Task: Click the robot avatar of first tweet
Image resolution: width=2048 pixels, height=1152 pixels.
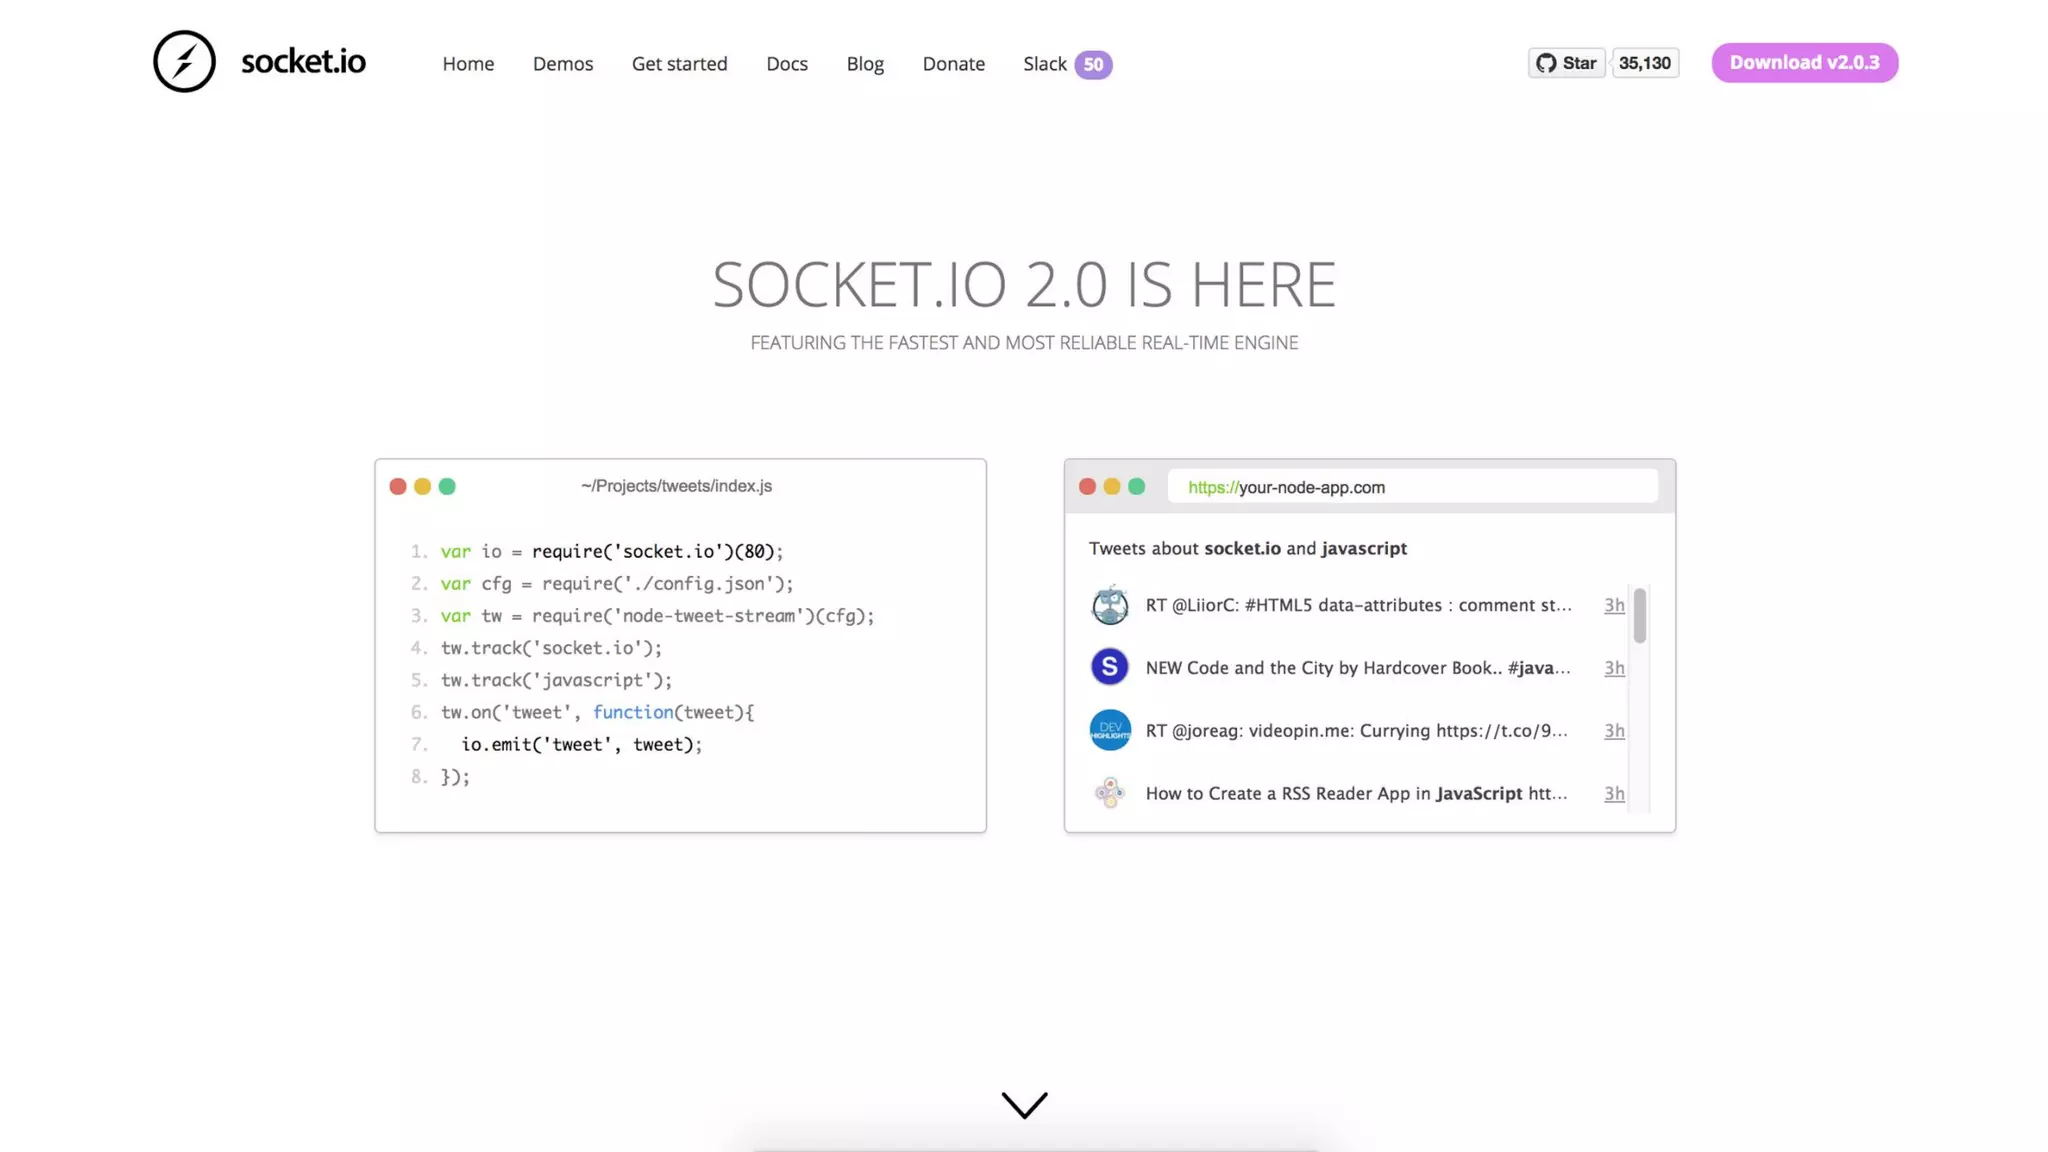Action: pos(1109,605)
